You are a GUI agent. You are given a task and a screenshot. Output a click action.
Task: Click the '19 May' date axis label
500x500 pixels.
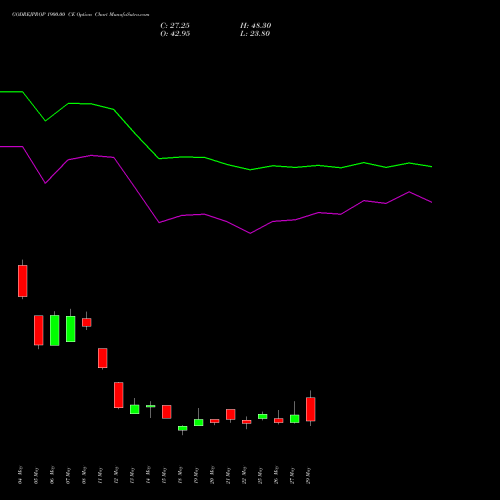[x=196, y=475]
